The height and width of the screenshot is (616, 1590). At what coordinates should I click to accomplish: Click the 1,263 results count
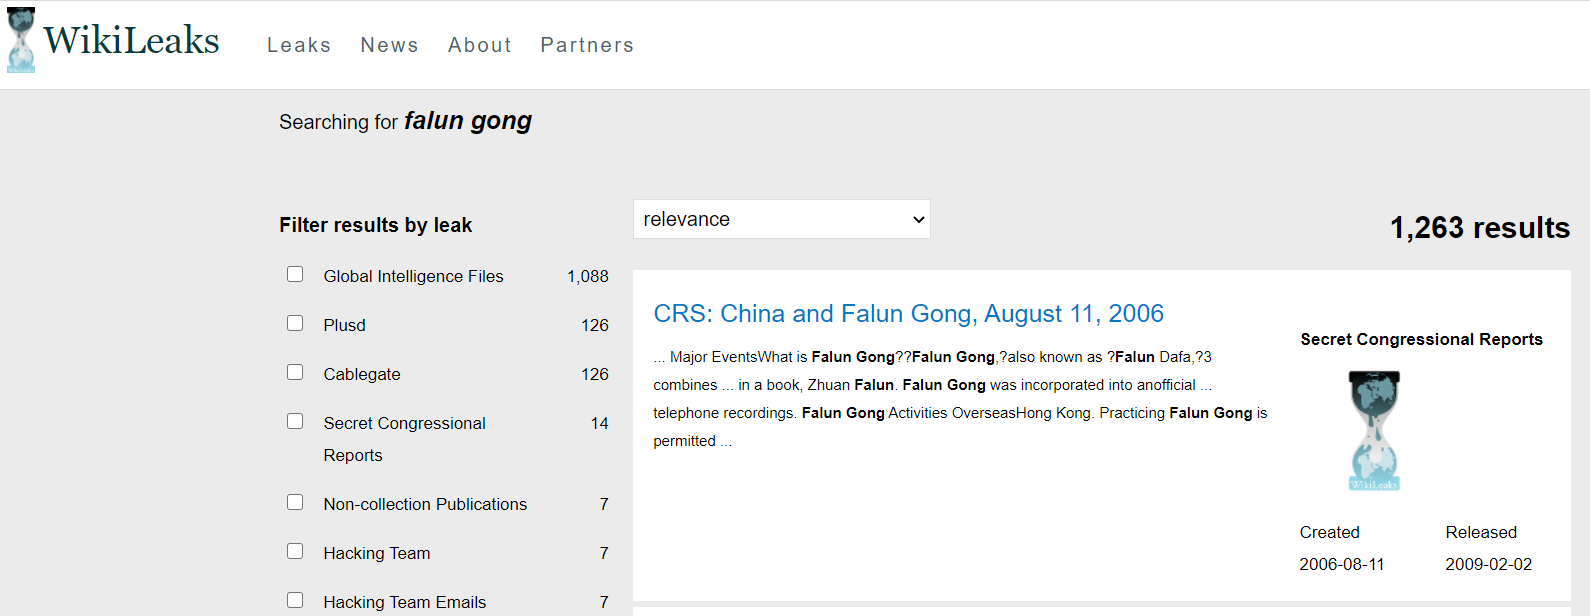[1480, 228]
